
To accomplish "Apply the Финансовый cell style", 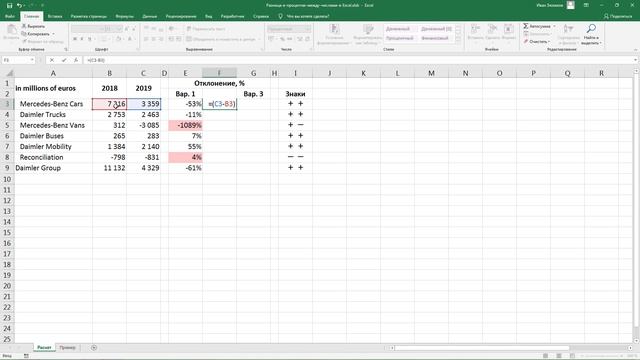I will (x=435, y=38).
